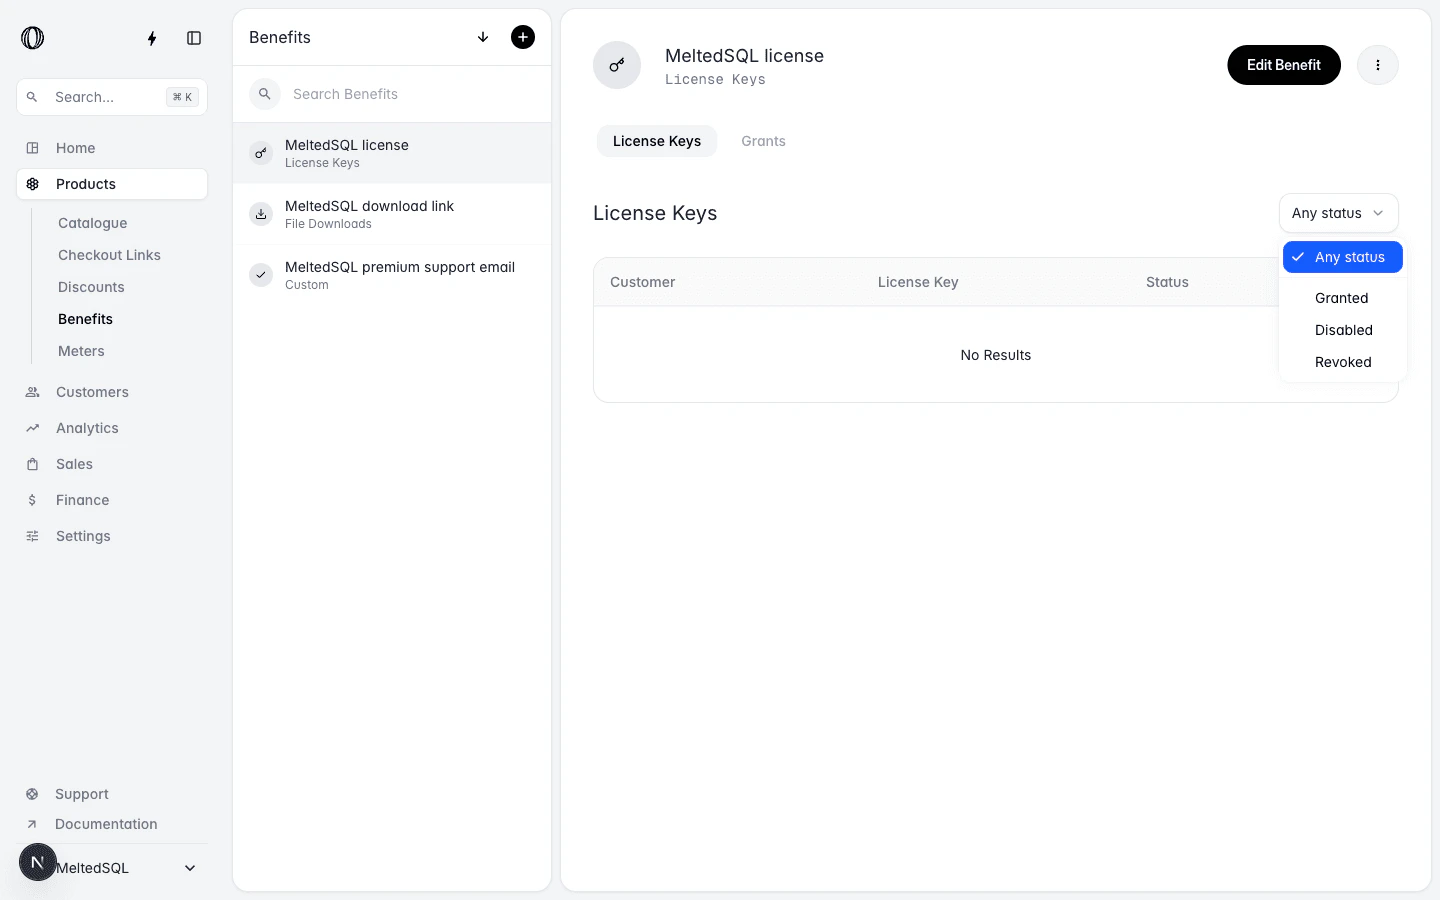Click the lightning bolt icon
Image resolution: width=1440 pixels, height=900 pixels.
tap(152, 38)
